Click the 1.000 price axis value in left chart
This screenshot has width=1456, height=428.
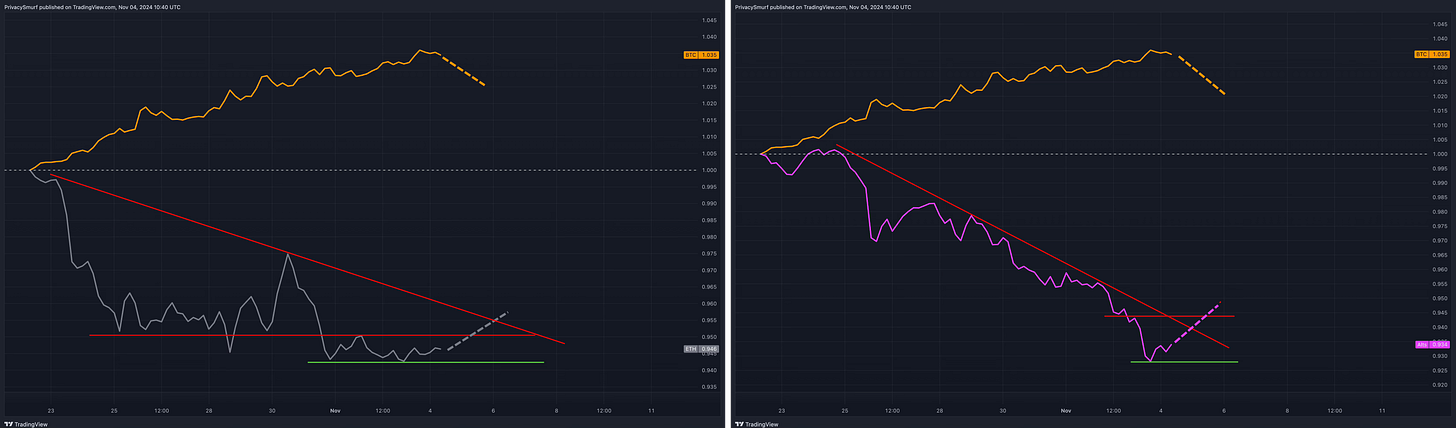[x=708, y=170]
